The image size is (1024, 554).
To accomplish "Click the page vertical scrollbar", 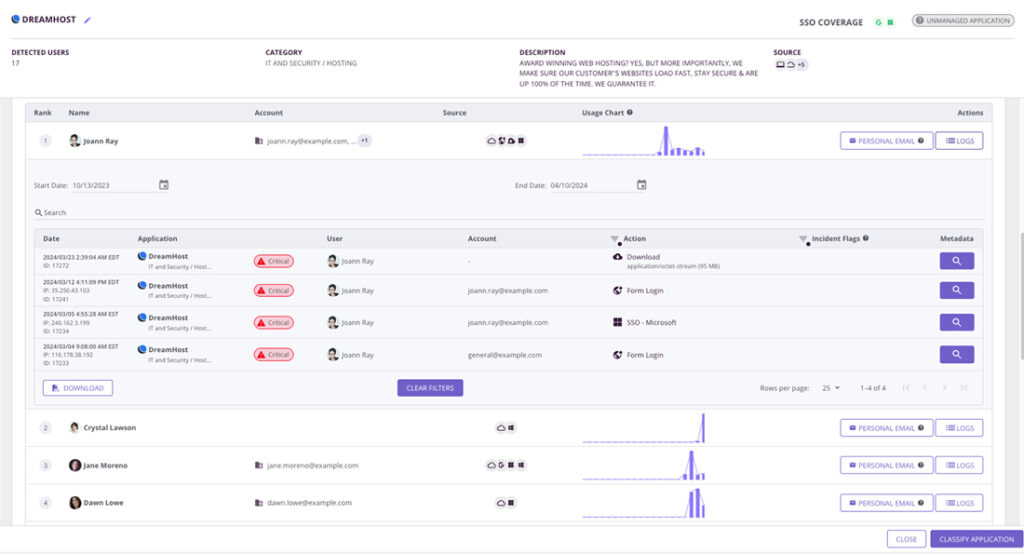I will coord(1021,296).
